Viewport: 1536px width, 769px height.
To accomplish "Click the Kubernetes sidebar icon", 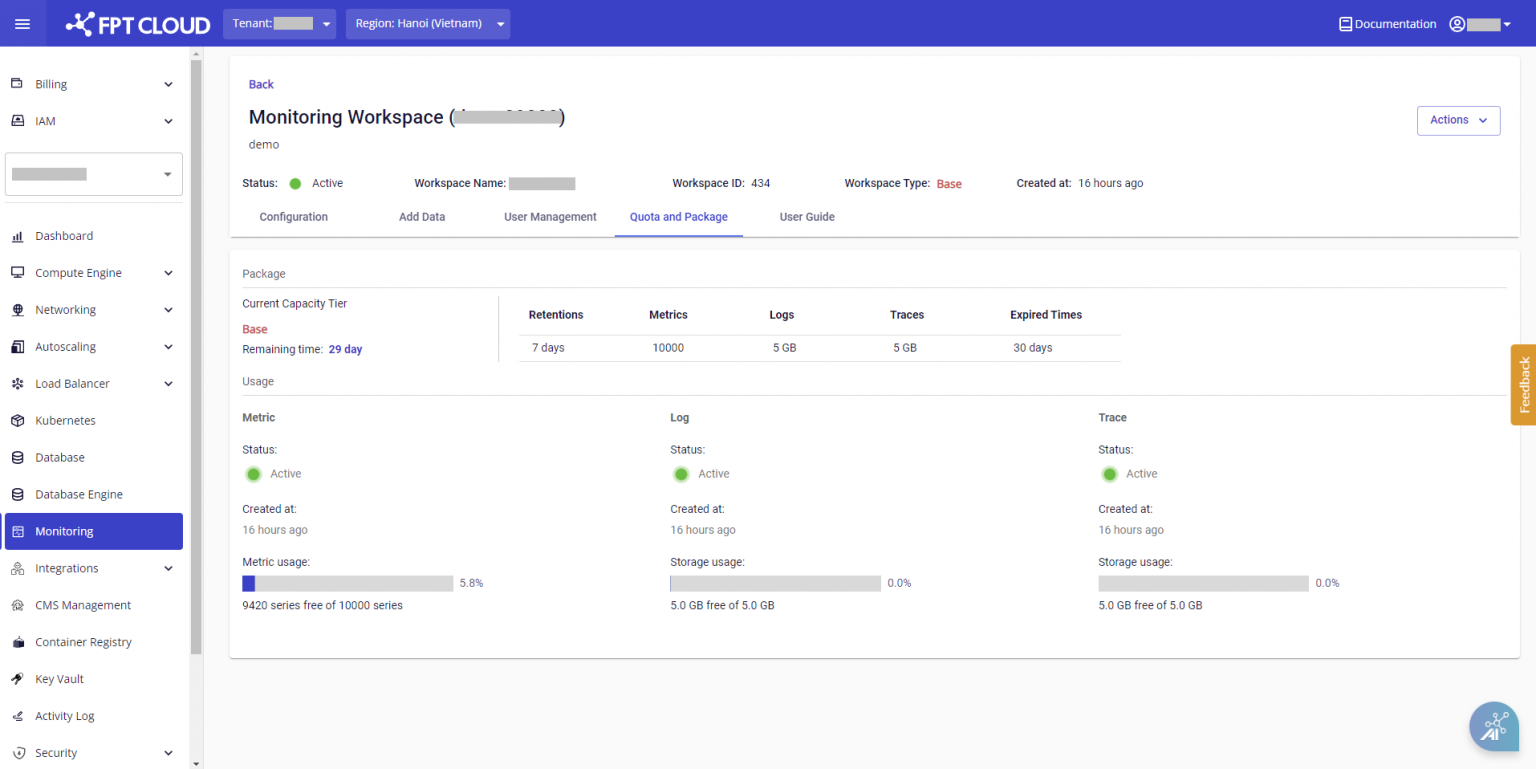I will click(17, 421).
